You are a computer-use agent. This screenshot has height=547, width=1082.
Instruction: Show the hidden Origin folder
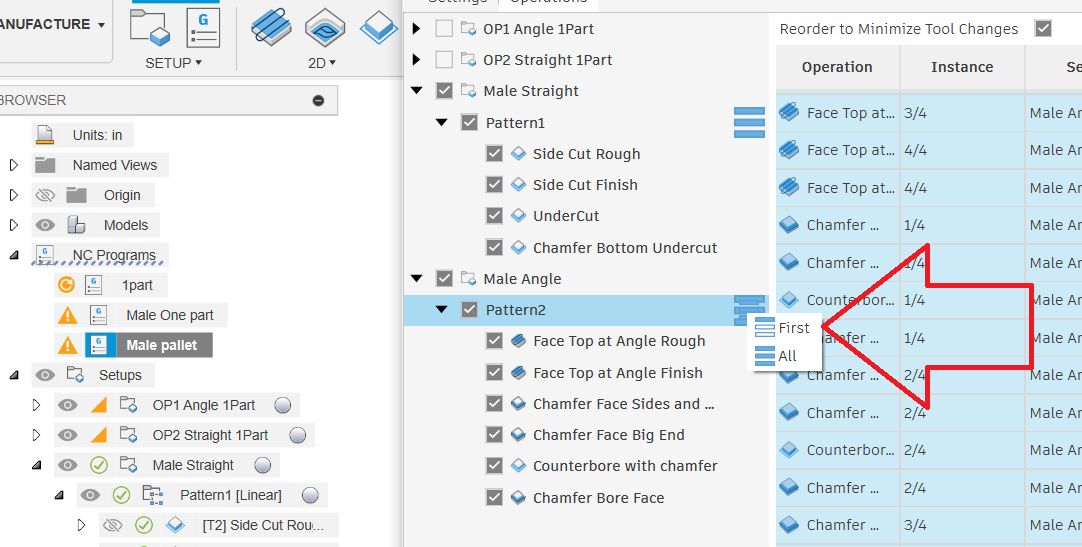click(x=45, y=195)
